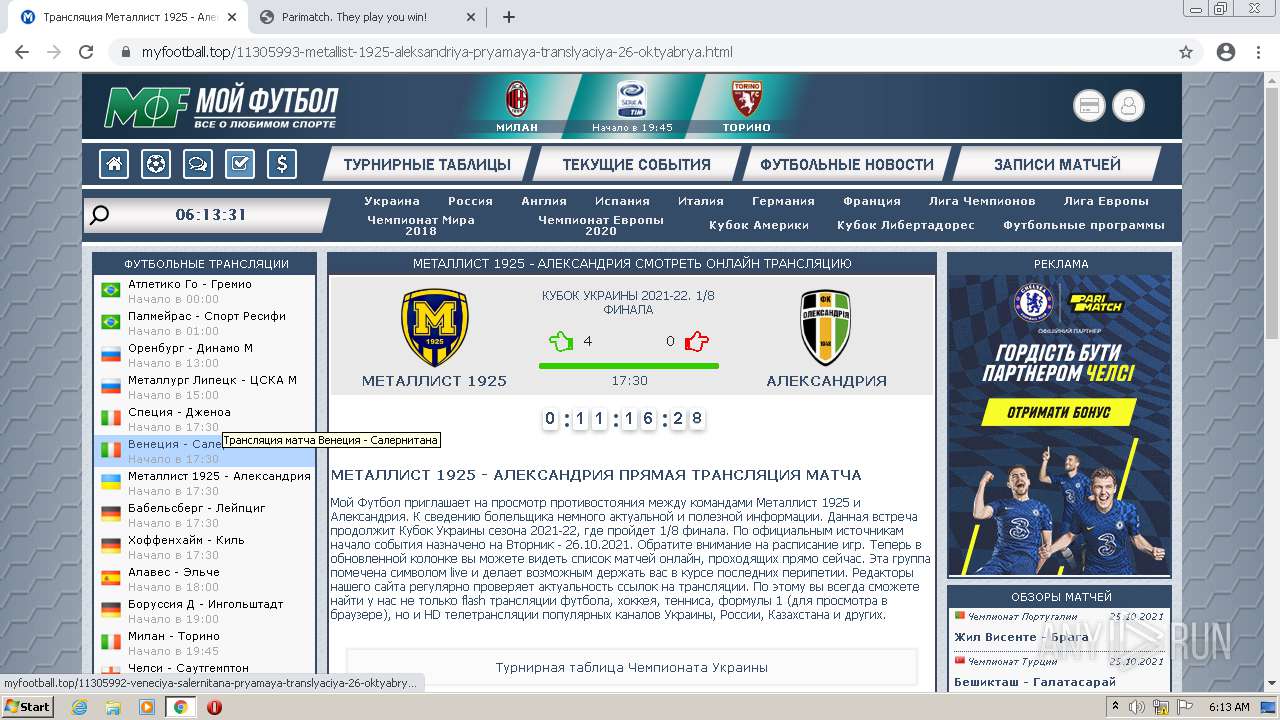Open the site home icon
1280x720 pixels.
[114, 164]
